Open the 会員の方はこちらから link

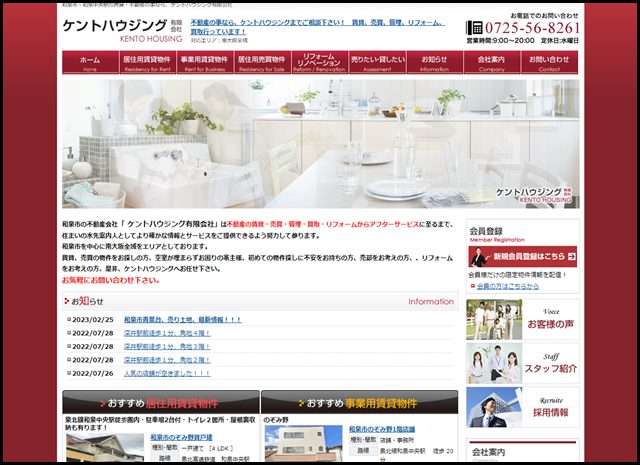507,286
